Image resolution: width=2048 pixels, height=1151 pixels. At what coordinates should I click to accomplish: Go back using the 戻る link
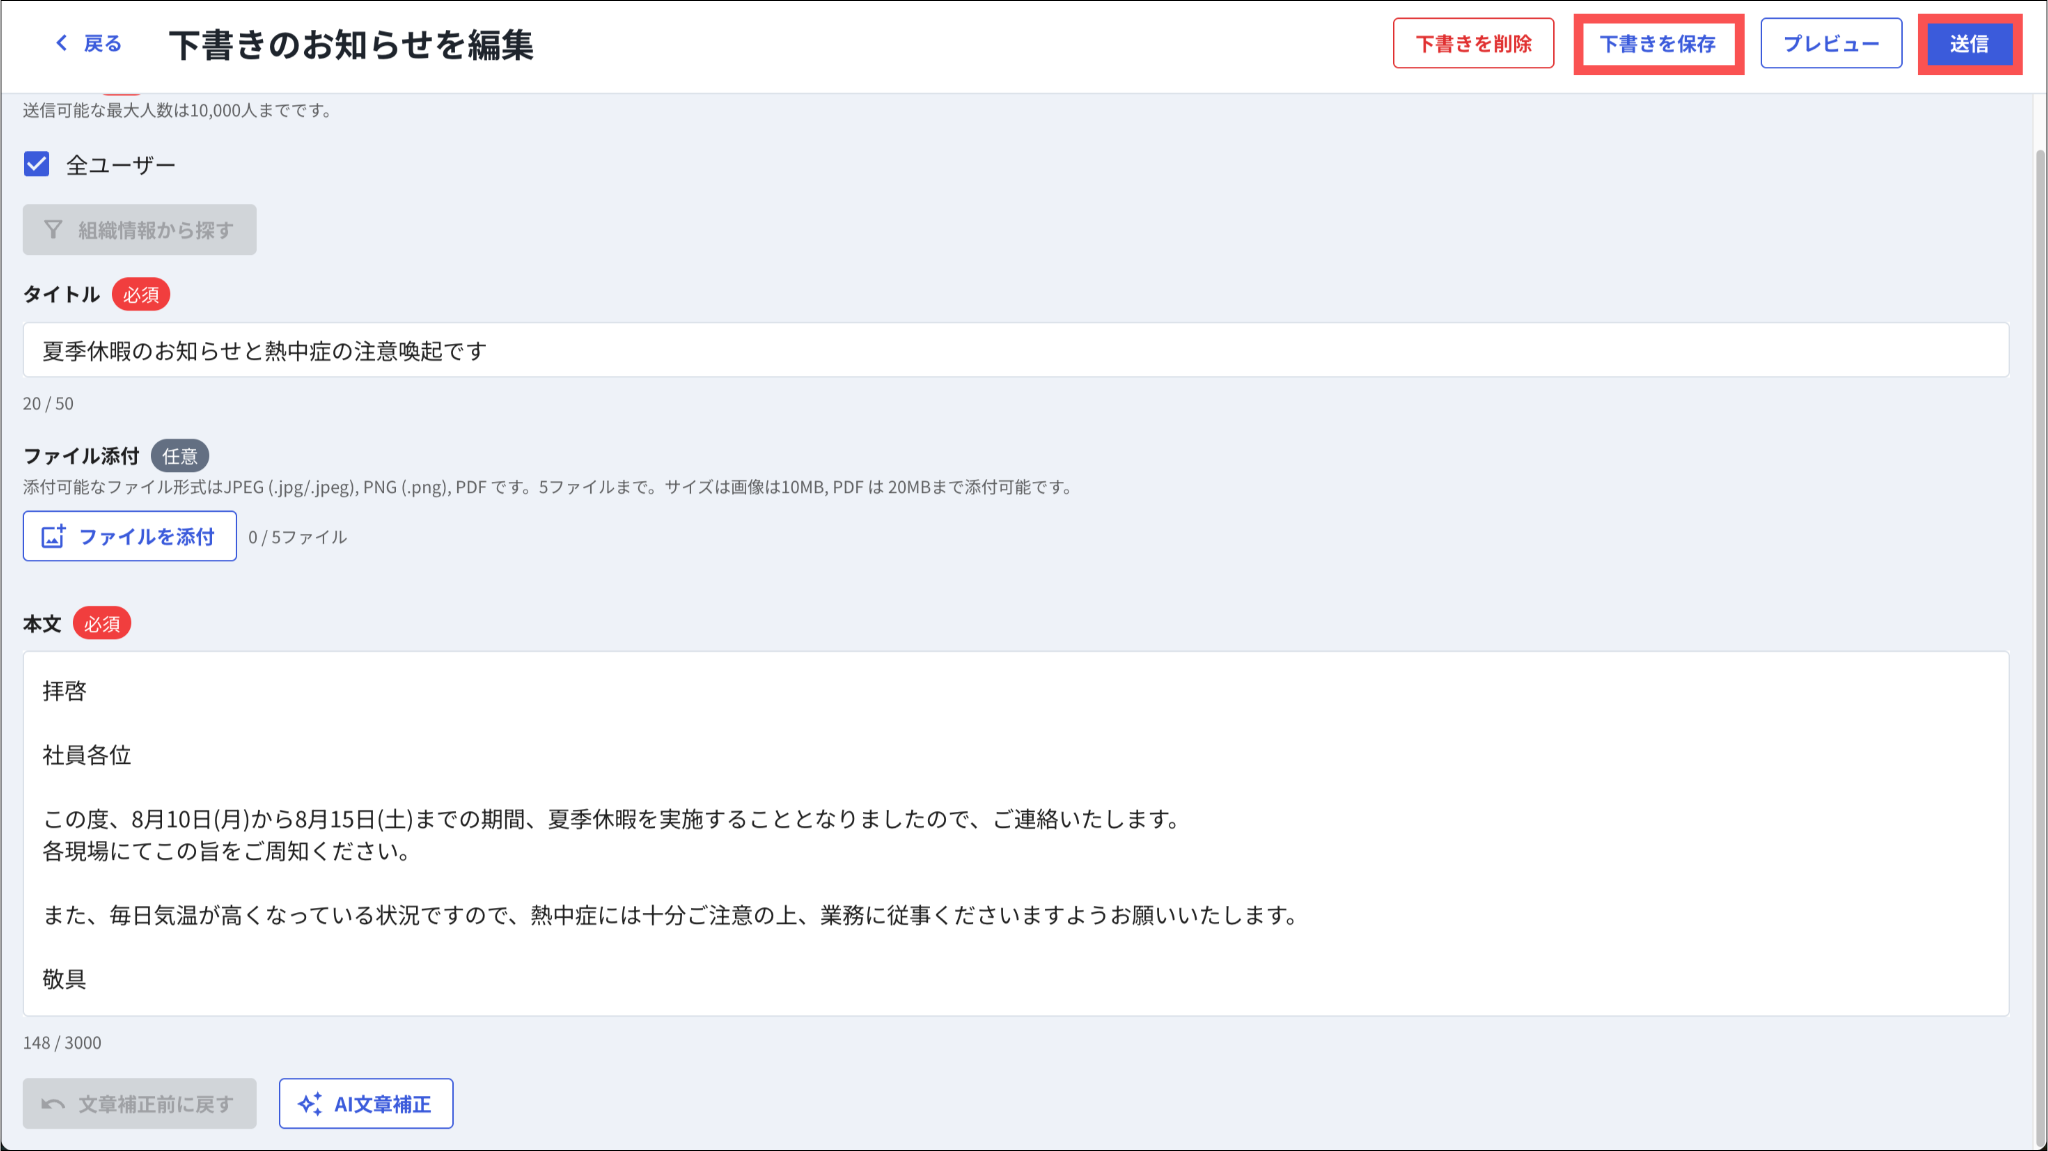click(102, 44)
